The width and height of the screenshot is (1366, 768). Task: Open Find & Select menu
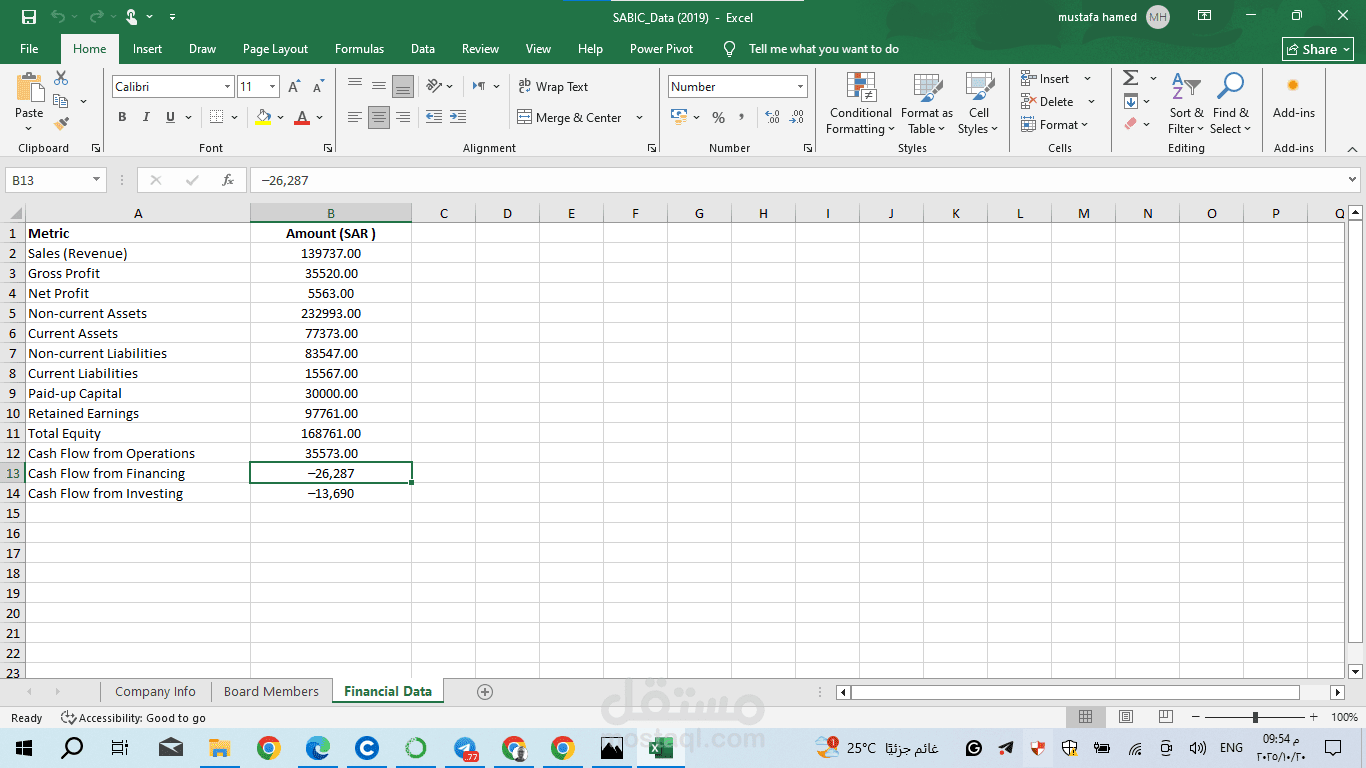point(1230,103)
